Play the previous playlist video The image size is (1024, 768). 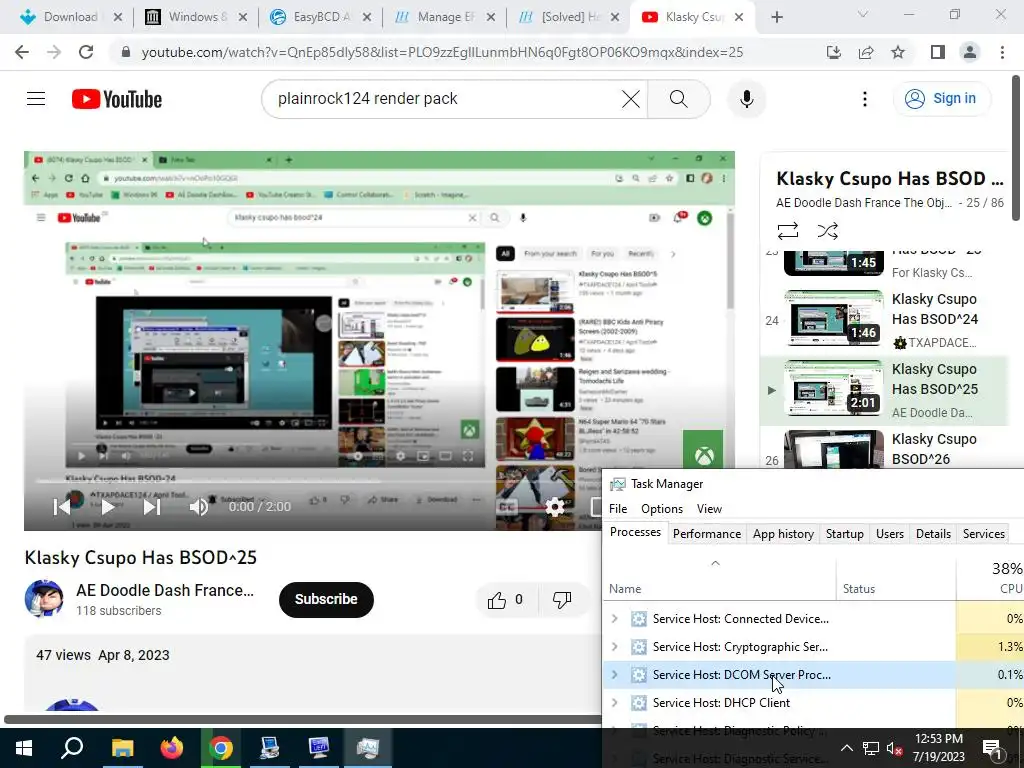[62, 506]
